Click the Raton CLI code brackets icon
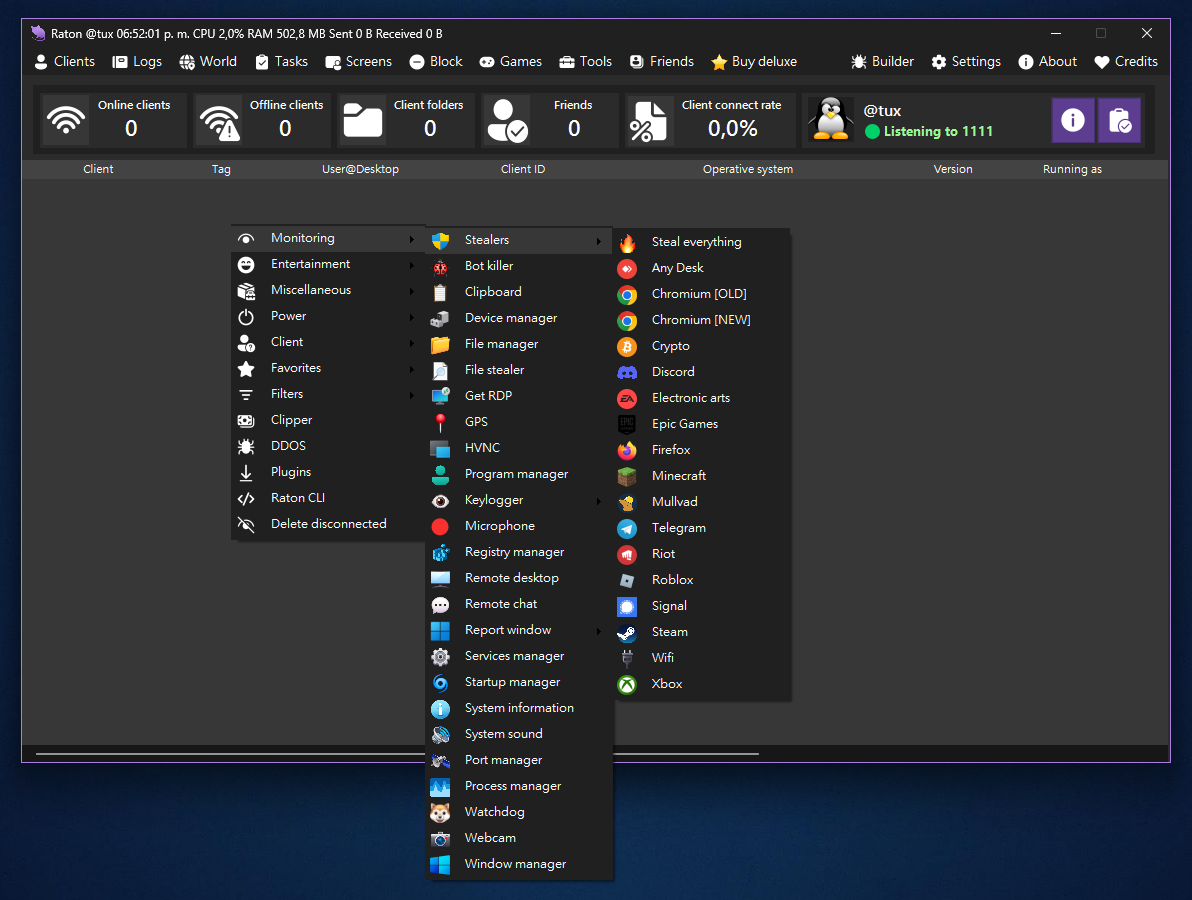1192x900 pixels. [x=246, y=499]
